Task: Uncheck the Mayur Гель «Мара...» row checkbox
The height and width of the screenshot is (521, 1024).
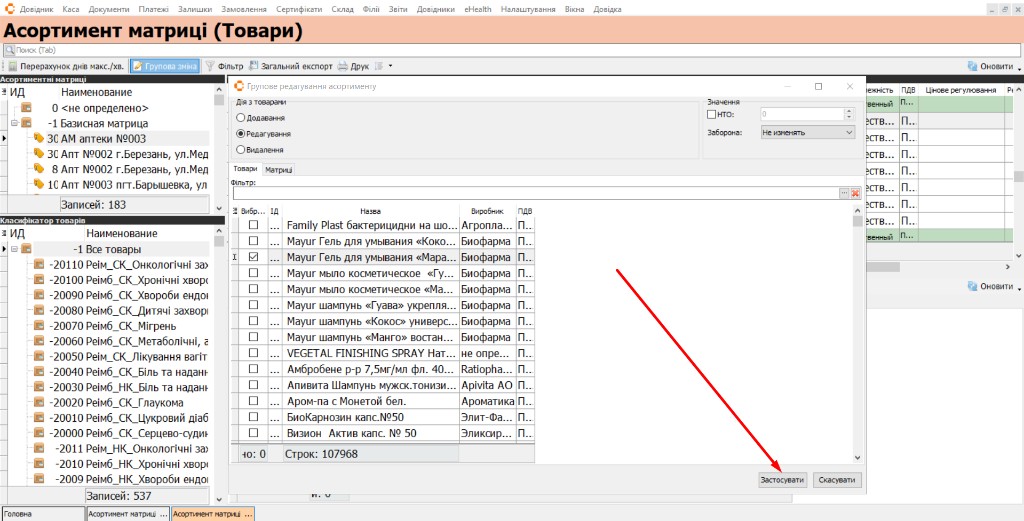Action: (x=253, y=257)
